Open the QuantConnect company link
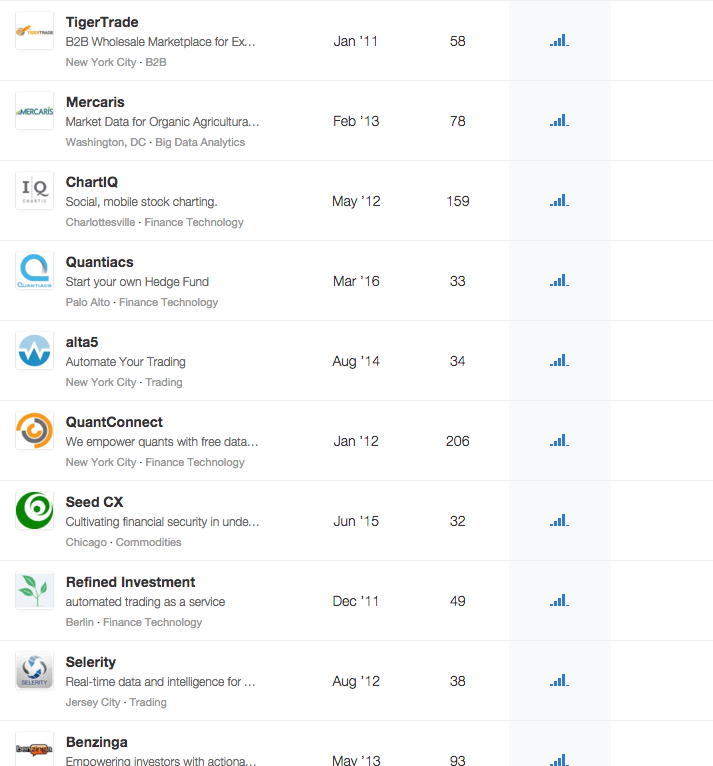 114,422
